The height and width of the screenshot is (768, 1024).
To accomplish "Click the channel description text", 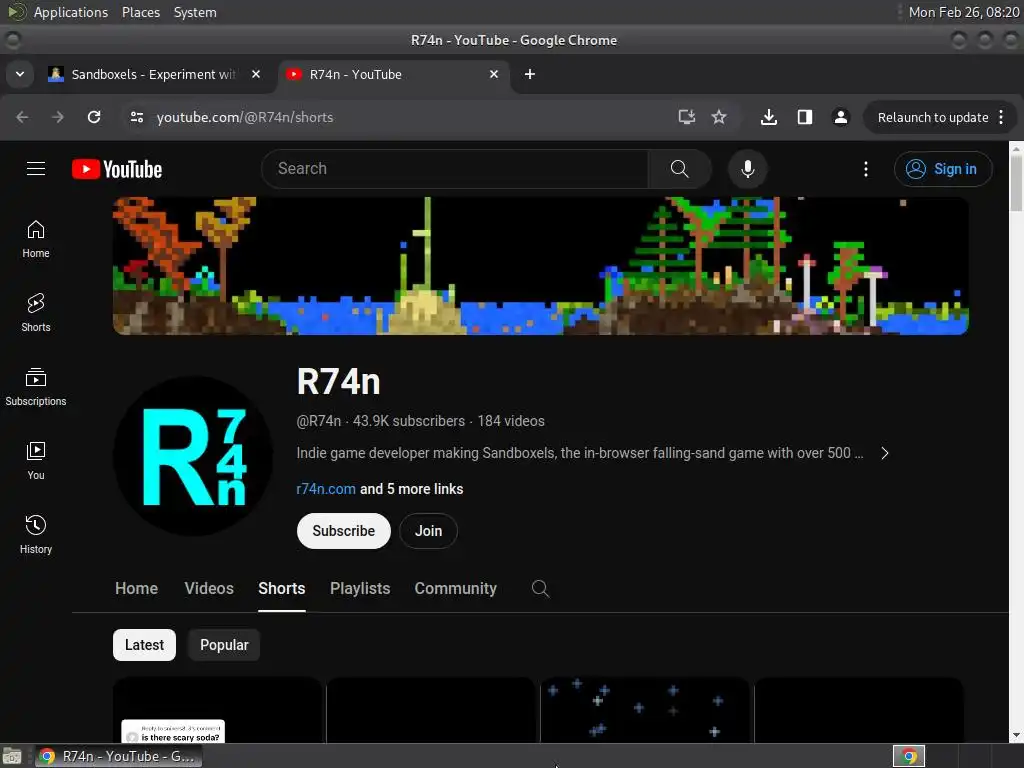I will click(580, 453).
